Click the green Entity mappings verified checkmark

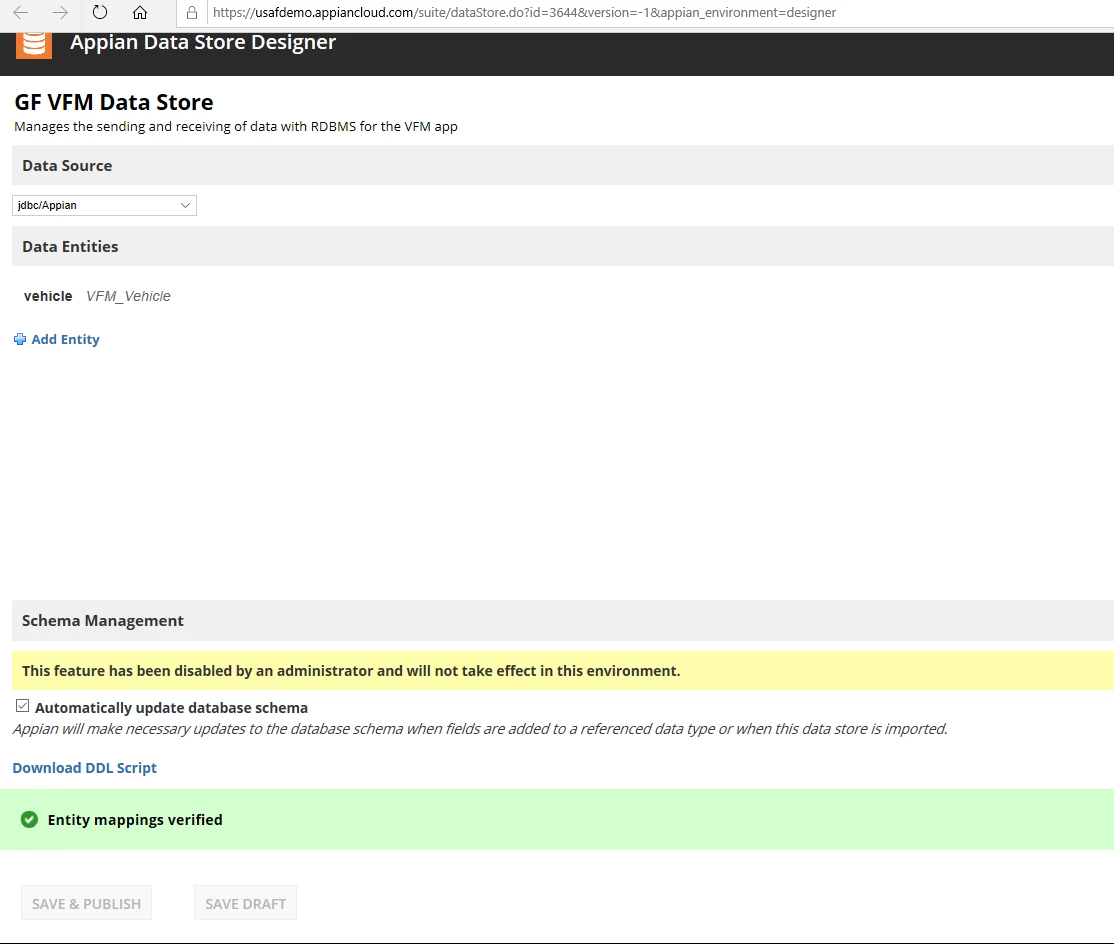29,820
